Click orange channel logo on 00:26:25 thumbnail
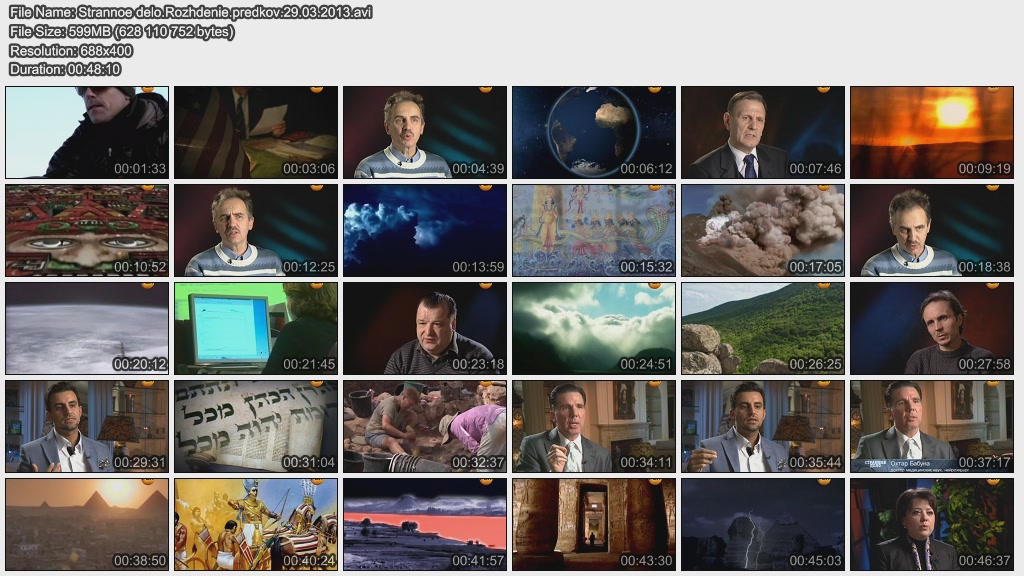The image size is (1024, 576). [823, 285]
